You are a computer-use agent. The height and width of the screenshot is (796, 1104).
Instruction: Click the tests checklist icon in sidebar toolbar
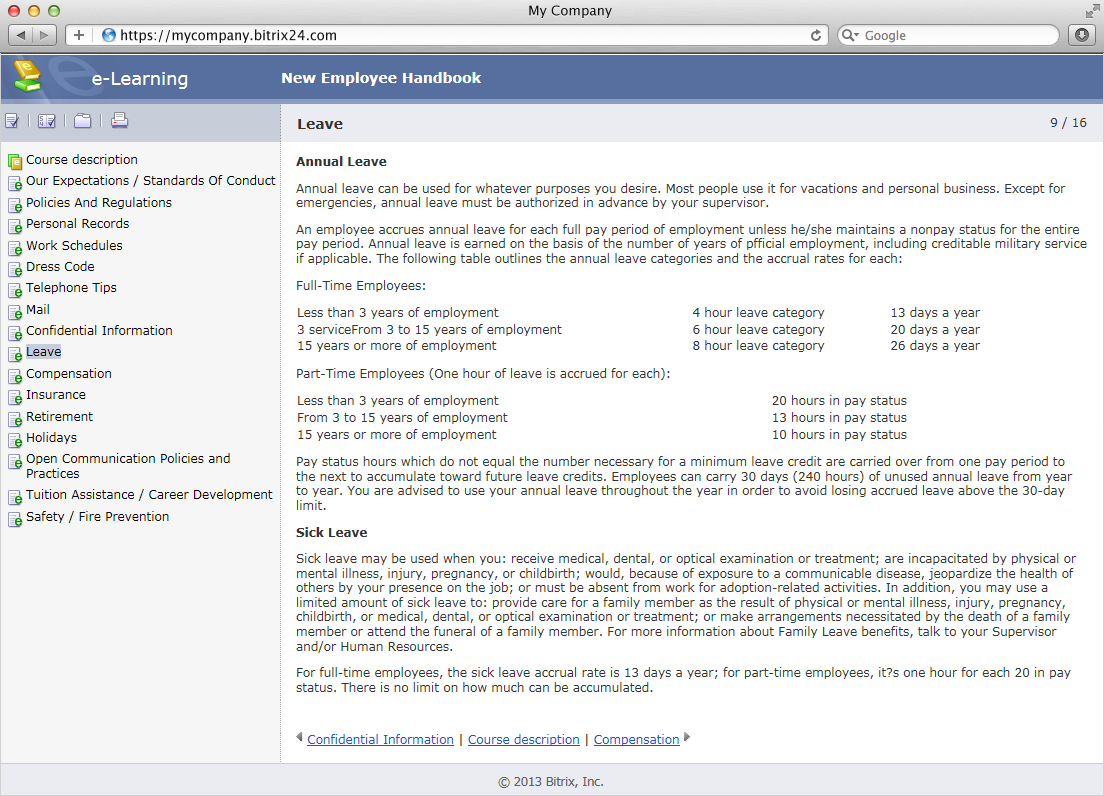click(x=12, y=122)
